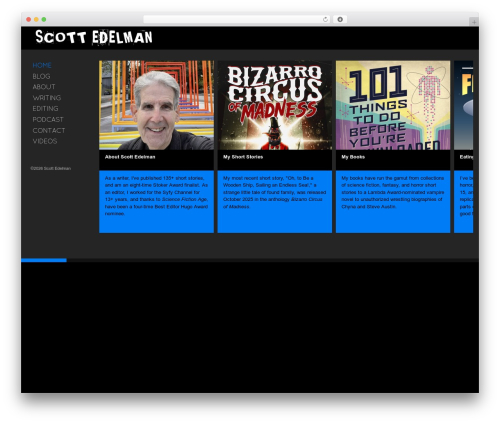500x423 pixels.
Task: Click the 101 Things To Do book cover
Action: 393,105
